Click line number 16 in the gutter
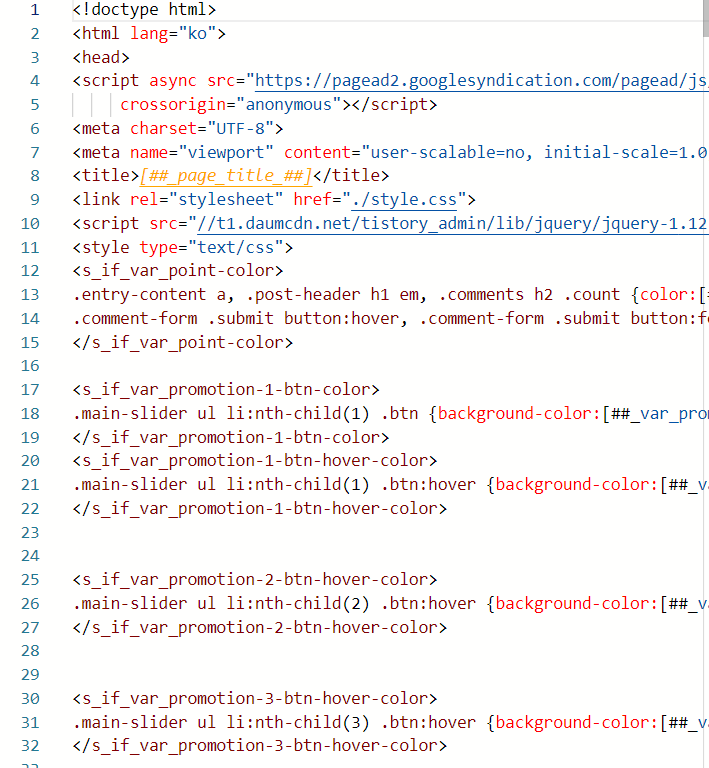Screen dimensions: 709x768 click(30, 366)
